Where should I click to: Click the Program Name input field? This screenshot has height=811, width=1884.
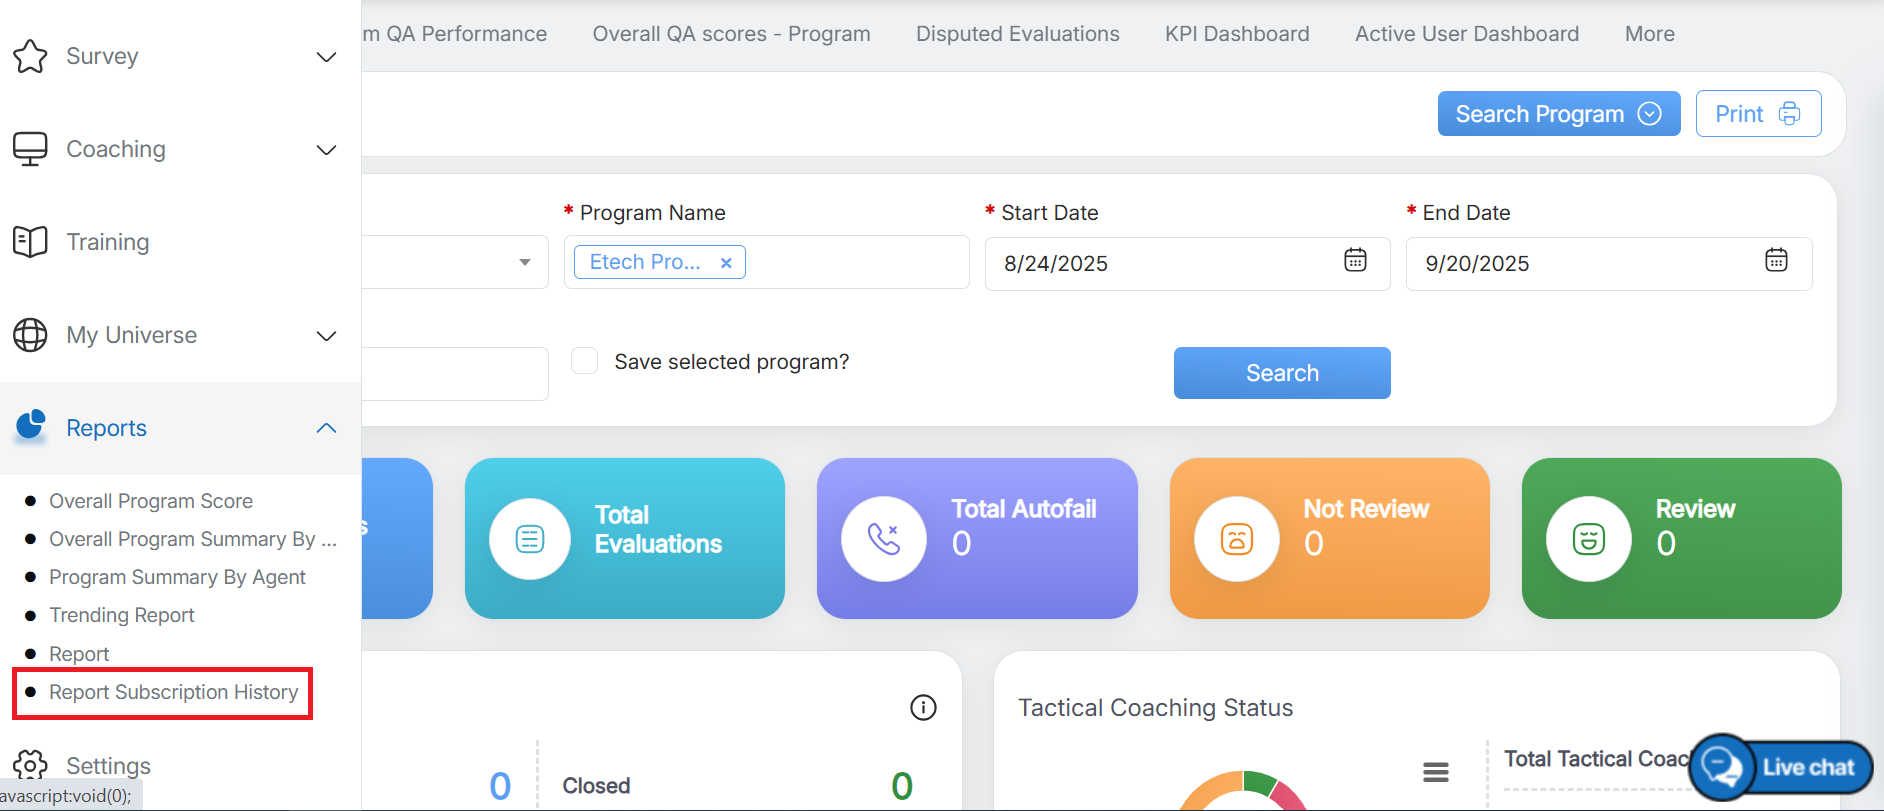855,263
